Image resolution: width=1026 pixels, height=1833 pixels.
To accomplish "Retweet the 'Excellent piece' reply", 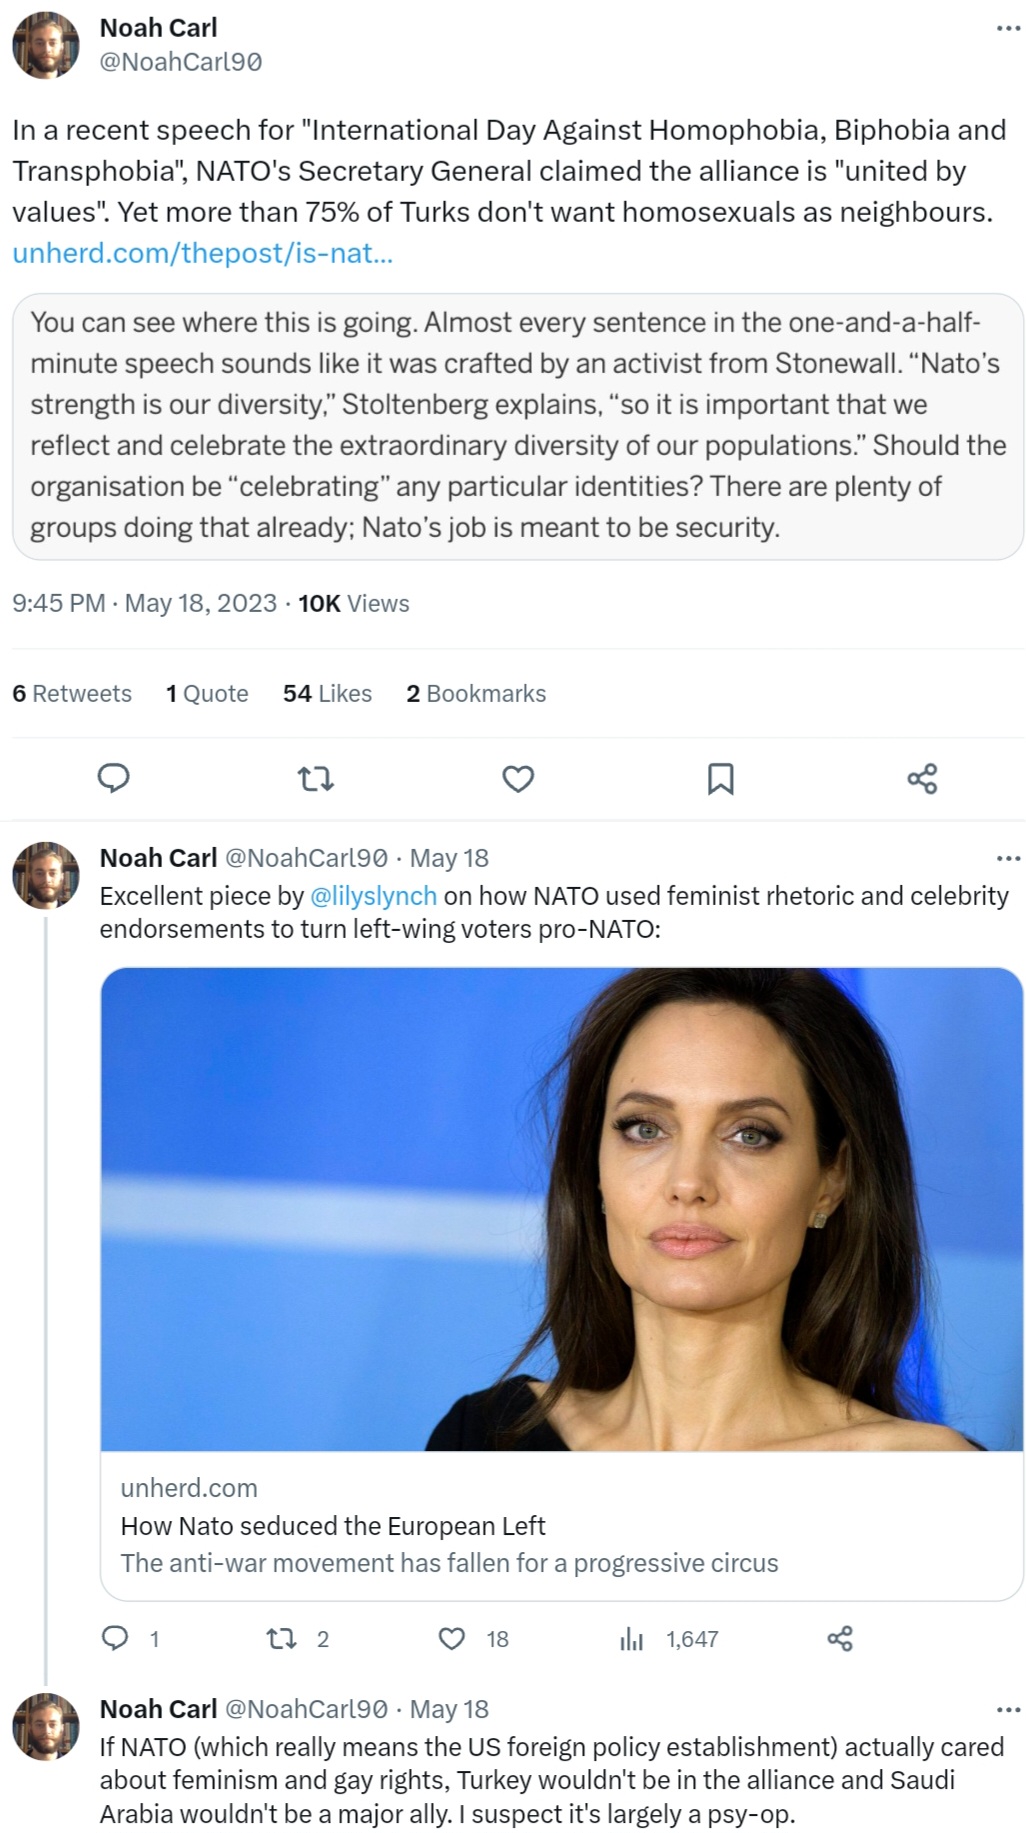I will [281, 1638].
